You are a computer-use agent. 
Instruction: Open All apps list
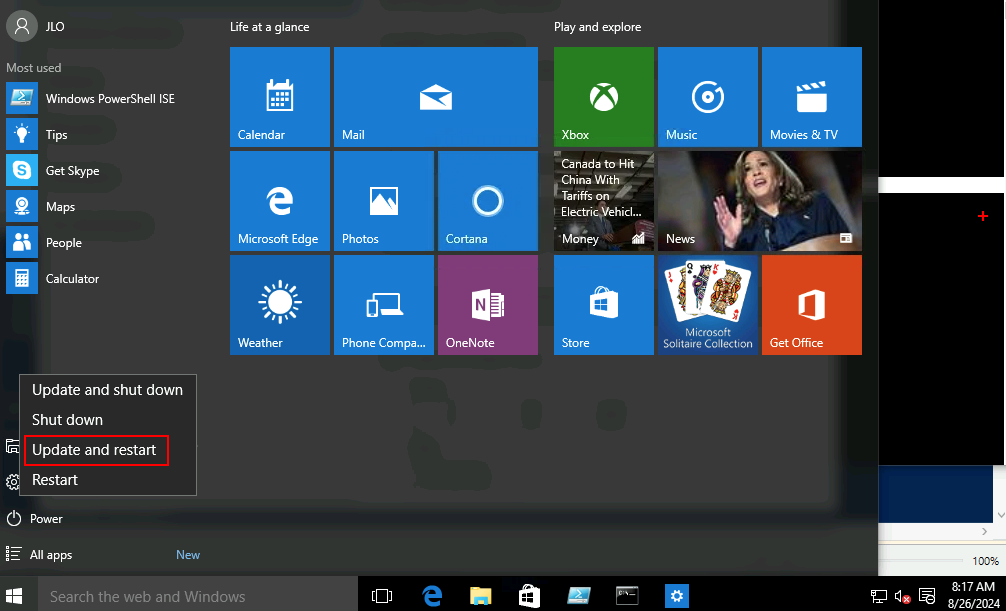click(39, 555)
